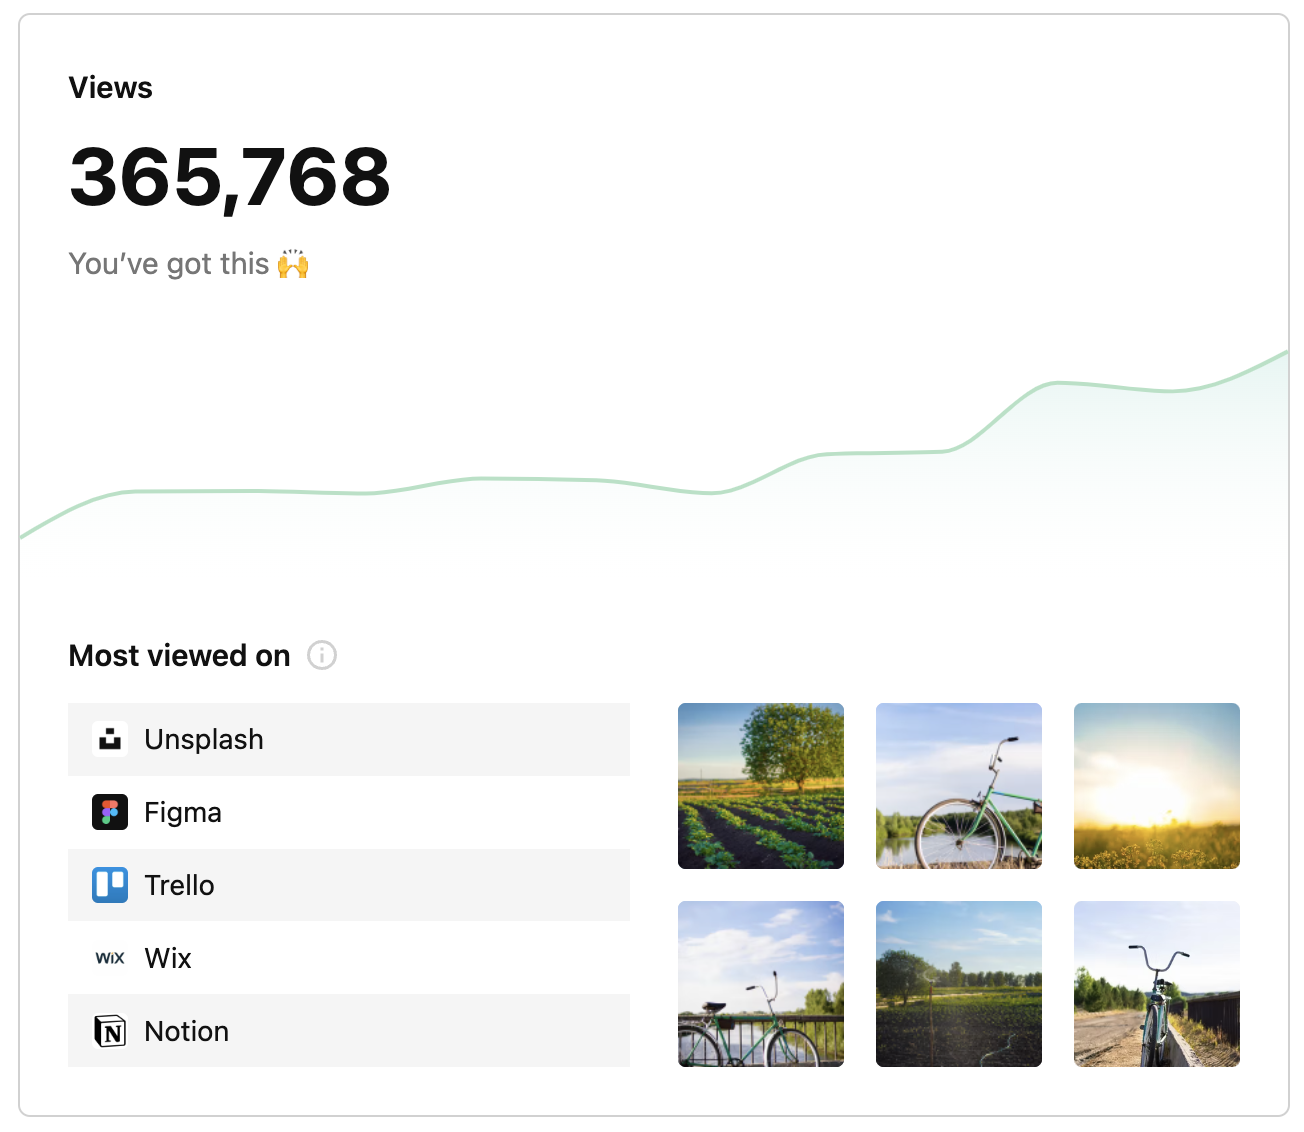This screenshot has height=1132, width=1304.
Task: Click the Wix logo icon
Action: coord(110,958)
